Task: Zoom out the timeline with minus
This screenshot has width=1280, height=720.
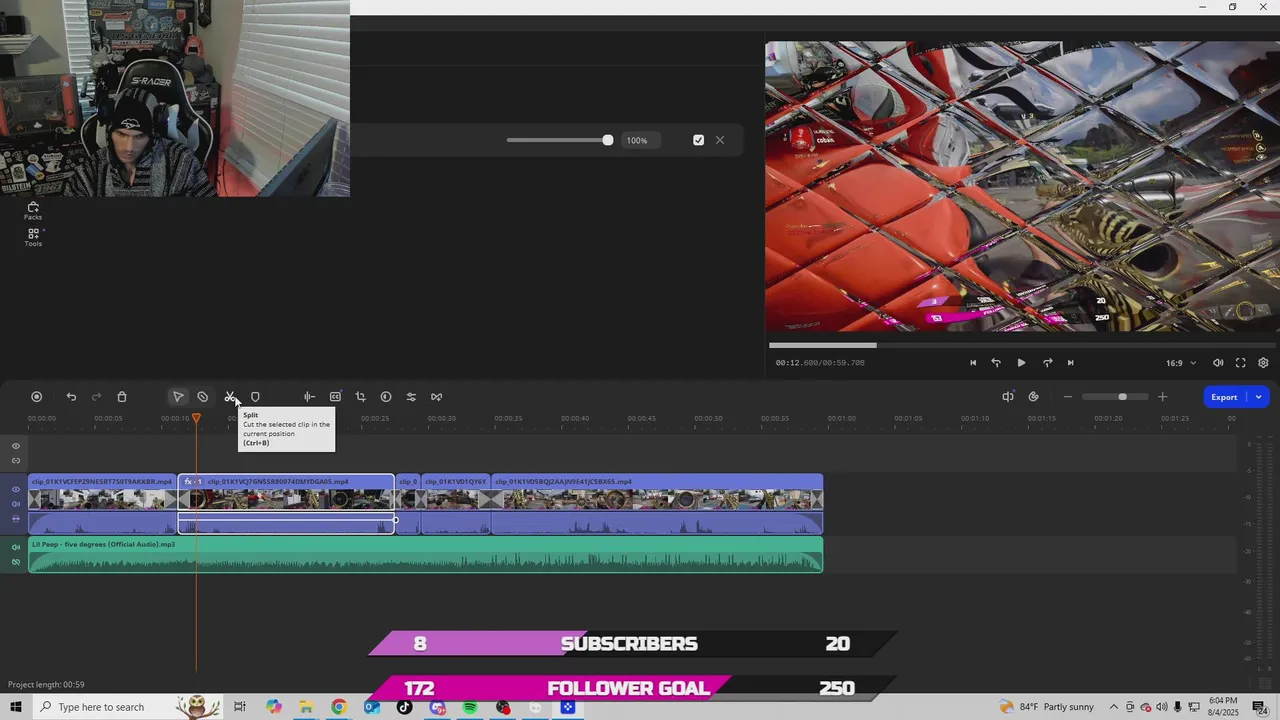Action: coord(1067,397)
